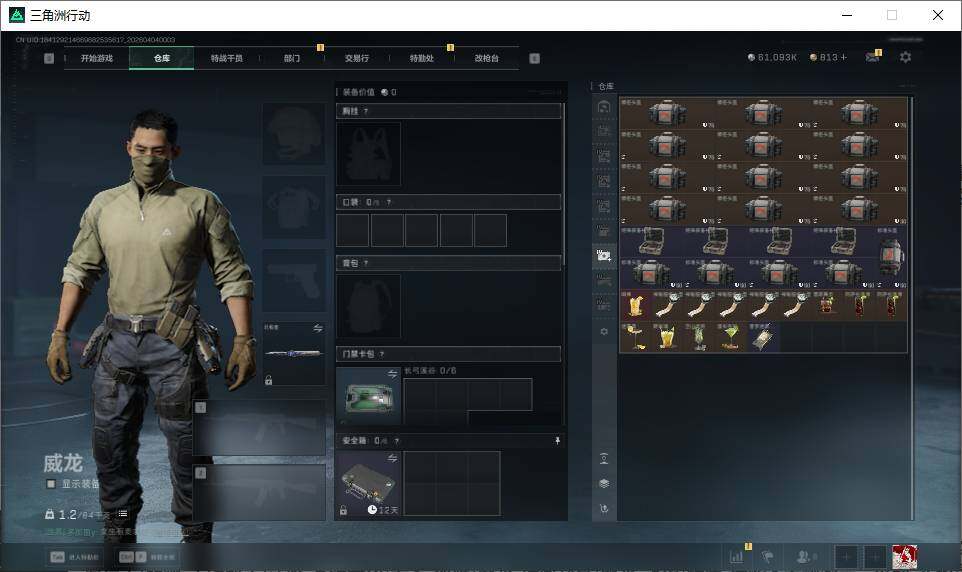
Task: Click the 813 + currency balance
Action: 828,57
